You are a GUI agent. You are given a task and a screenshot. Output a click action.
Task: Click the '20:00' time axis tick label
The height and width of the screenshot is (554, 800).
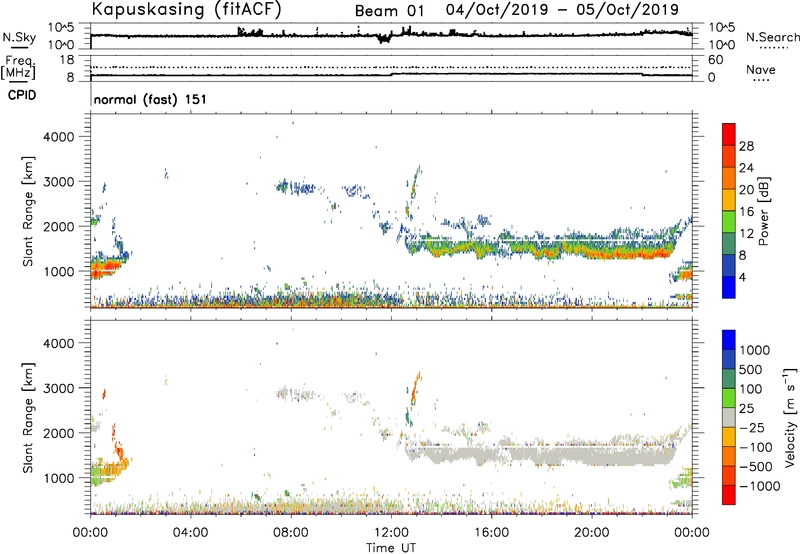[x=591, y=533]
